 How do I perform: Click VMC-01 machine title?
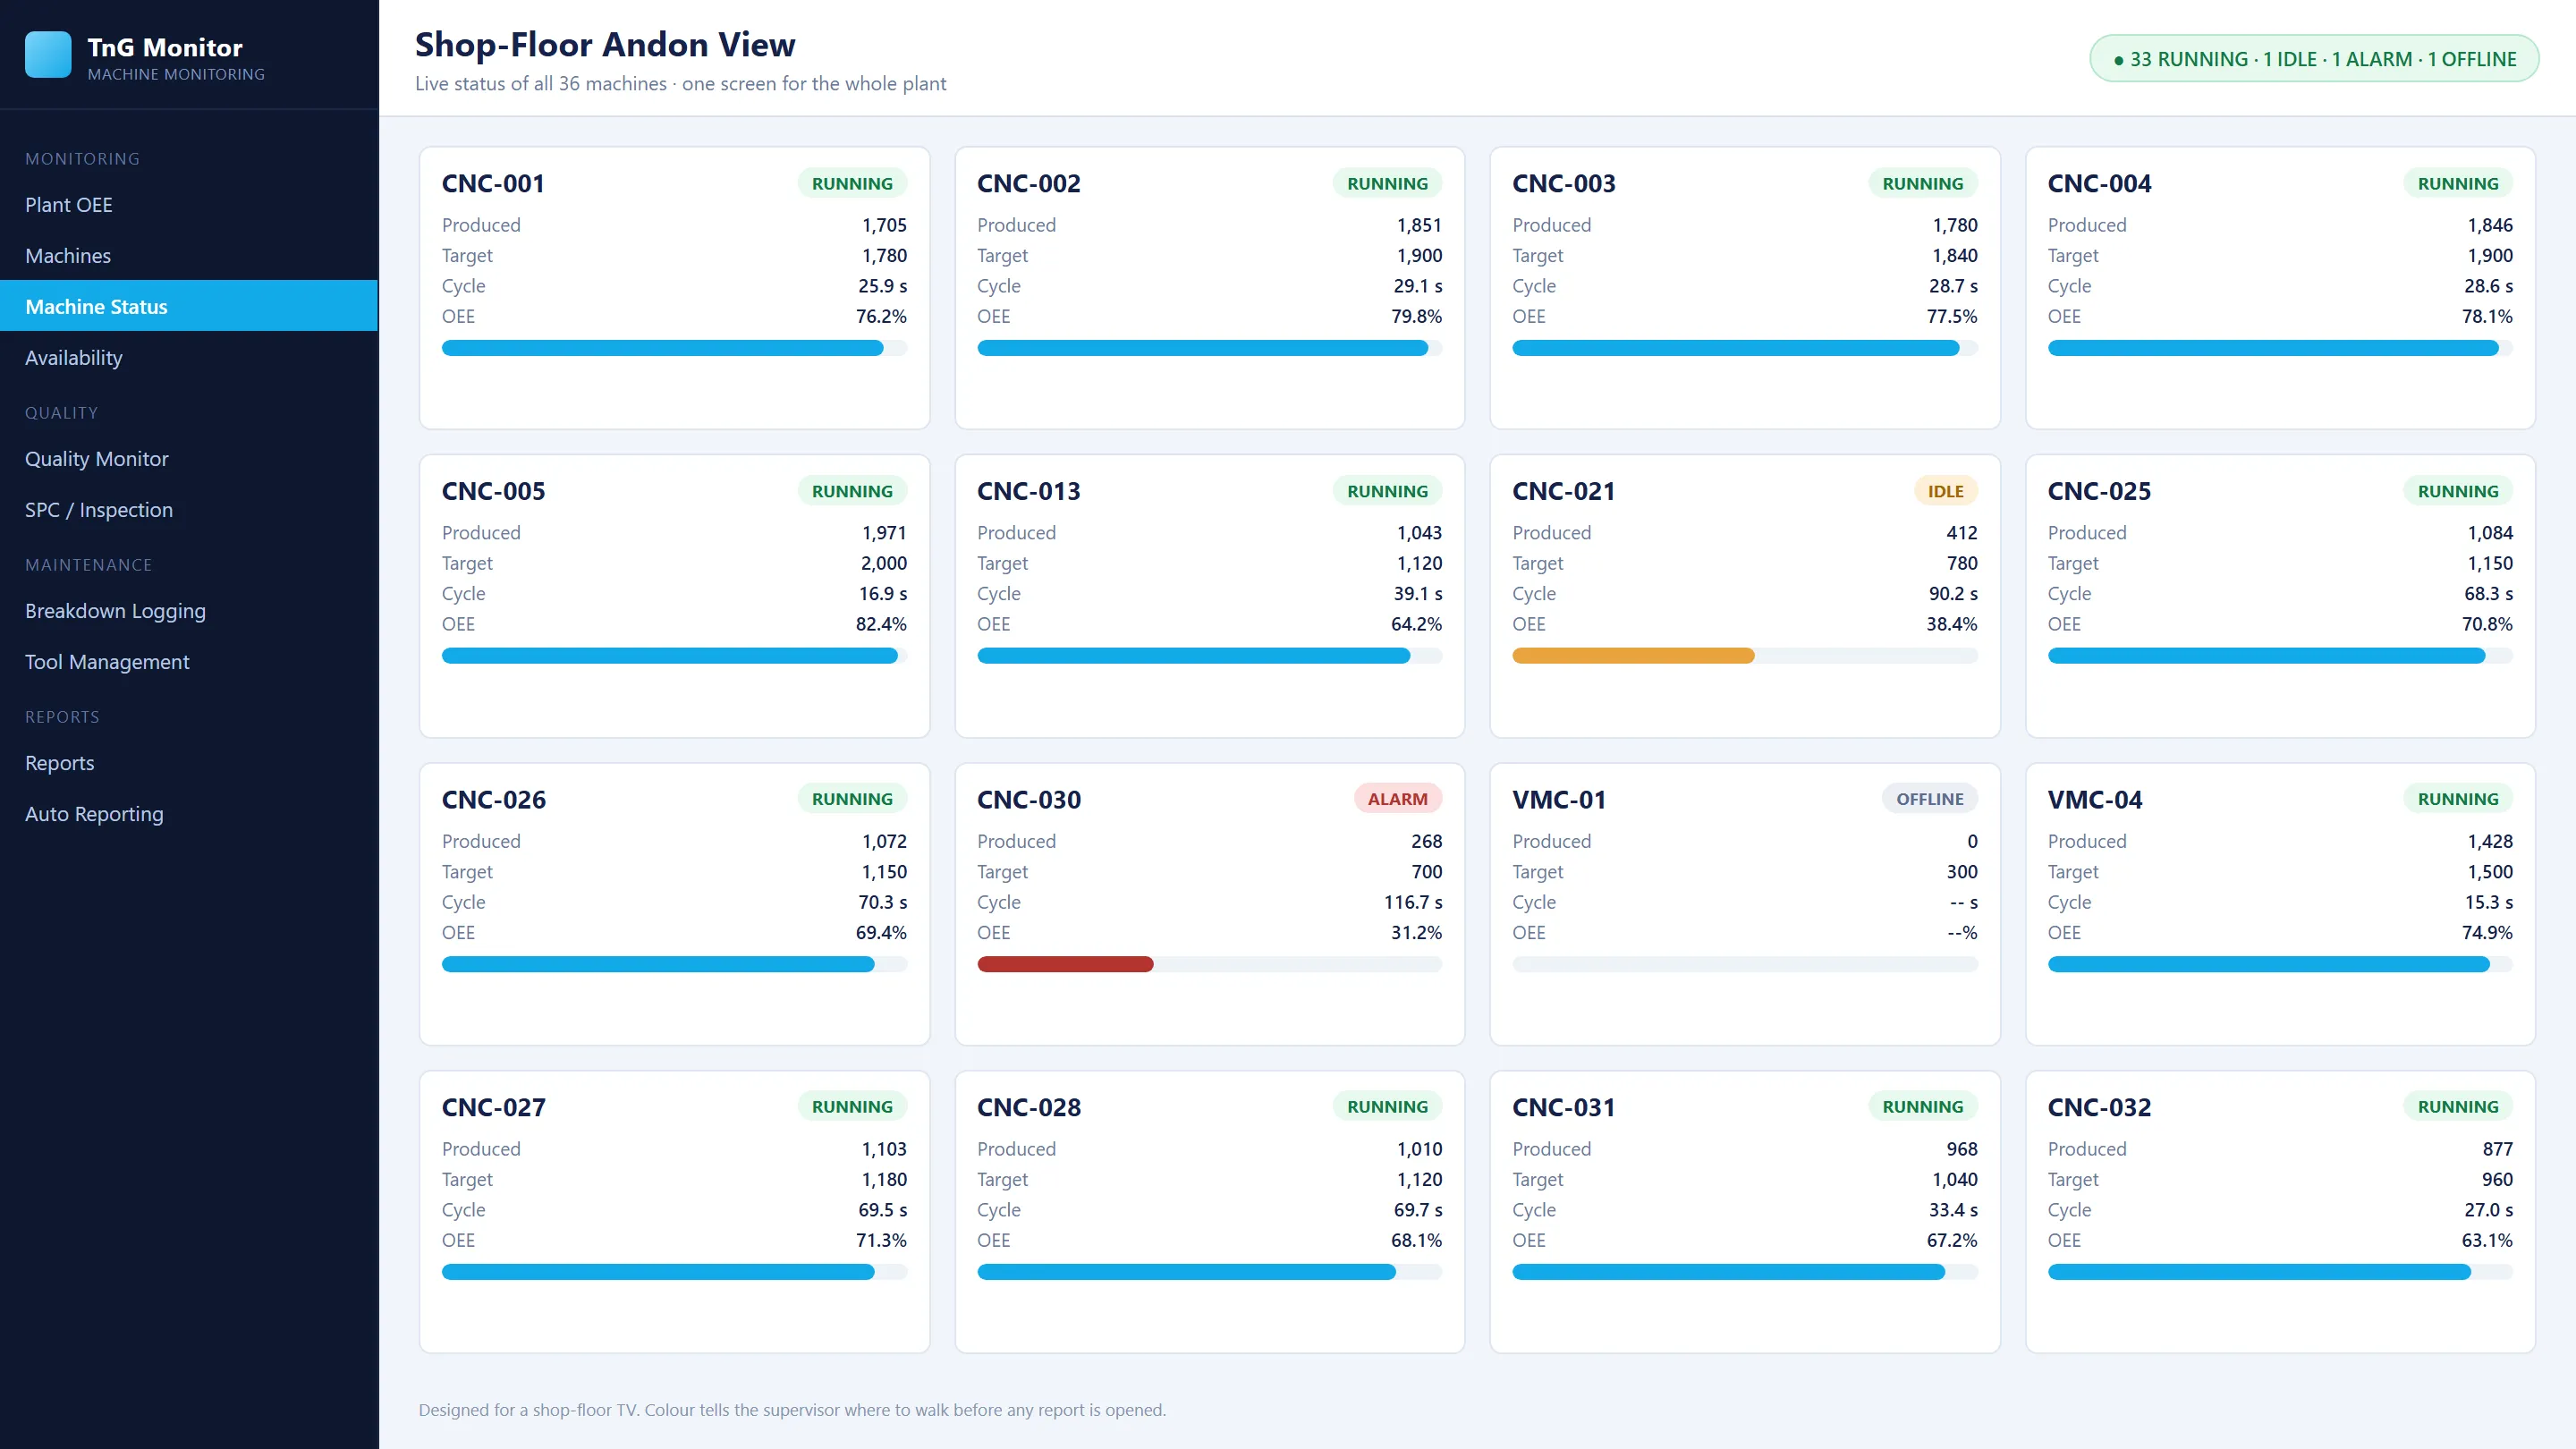coord(1559,799)
